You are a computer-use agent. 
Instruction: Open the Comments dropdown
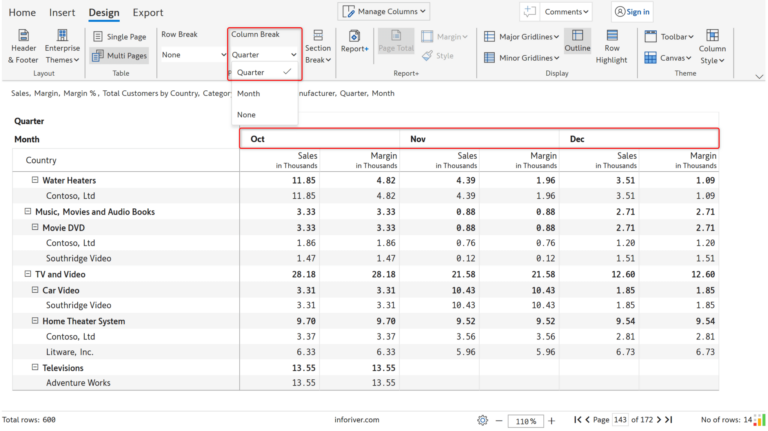(x=566, y=12)
